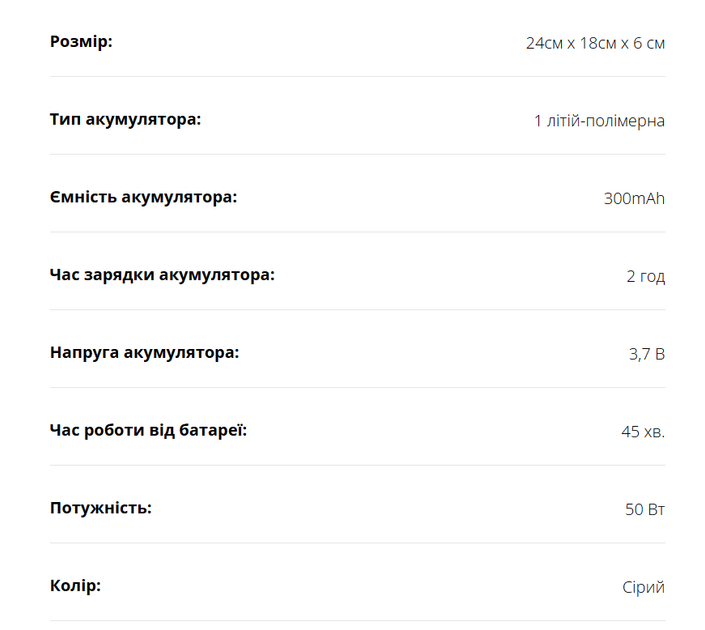Click the Напруга акумулятора label
The image size is (705, 630).
(144, 353)
